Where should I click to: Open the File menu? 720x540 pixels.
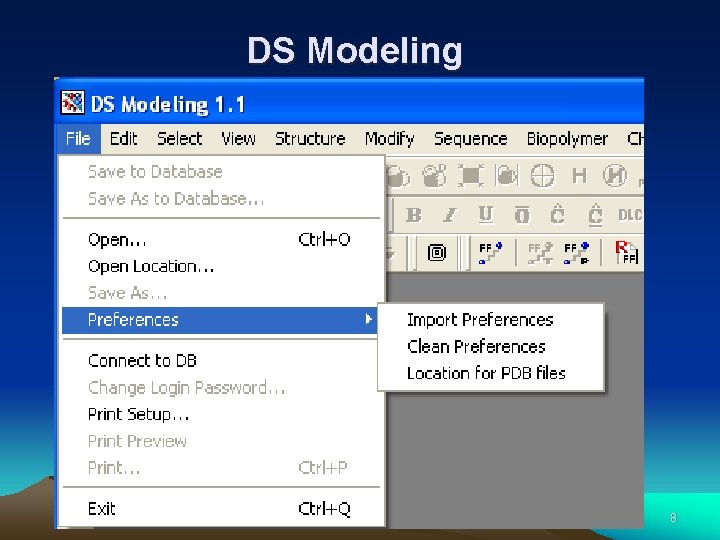pos(78,139)
